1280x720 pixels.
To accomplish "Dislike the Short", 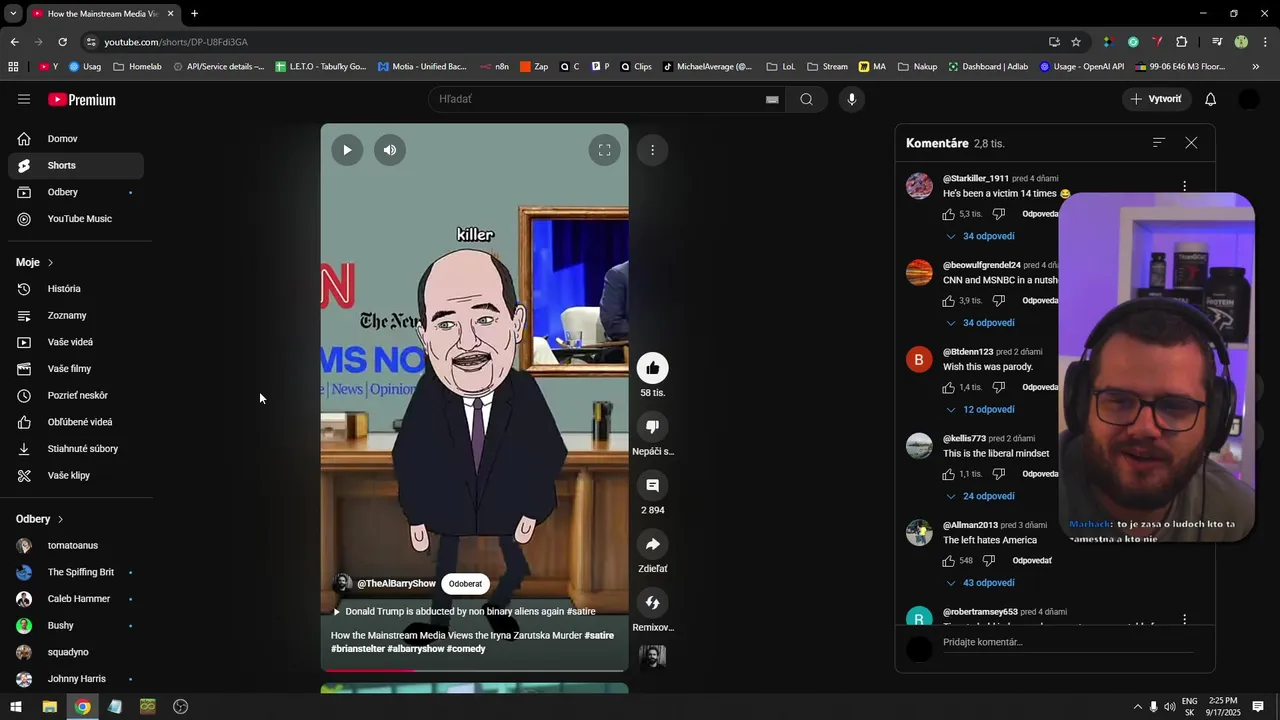I will pos(652,427).
